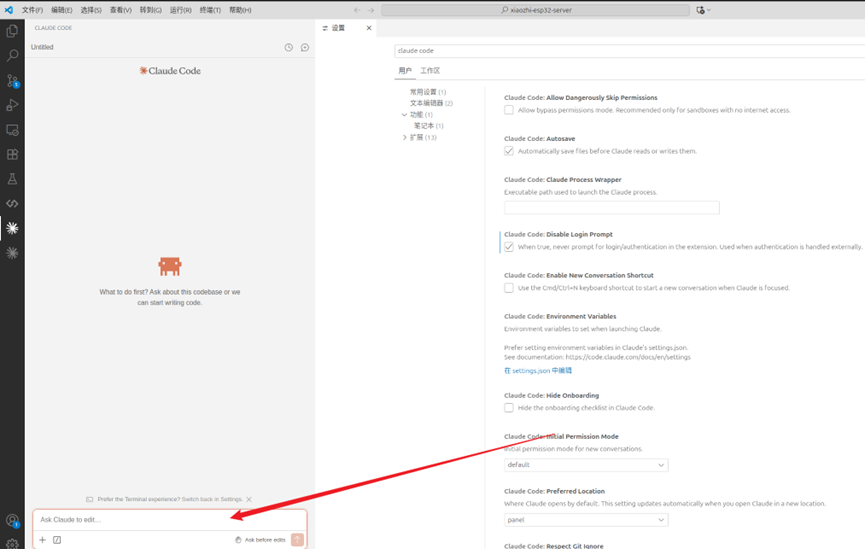Click the Respect Git Ignore setting title

[554, 546]
